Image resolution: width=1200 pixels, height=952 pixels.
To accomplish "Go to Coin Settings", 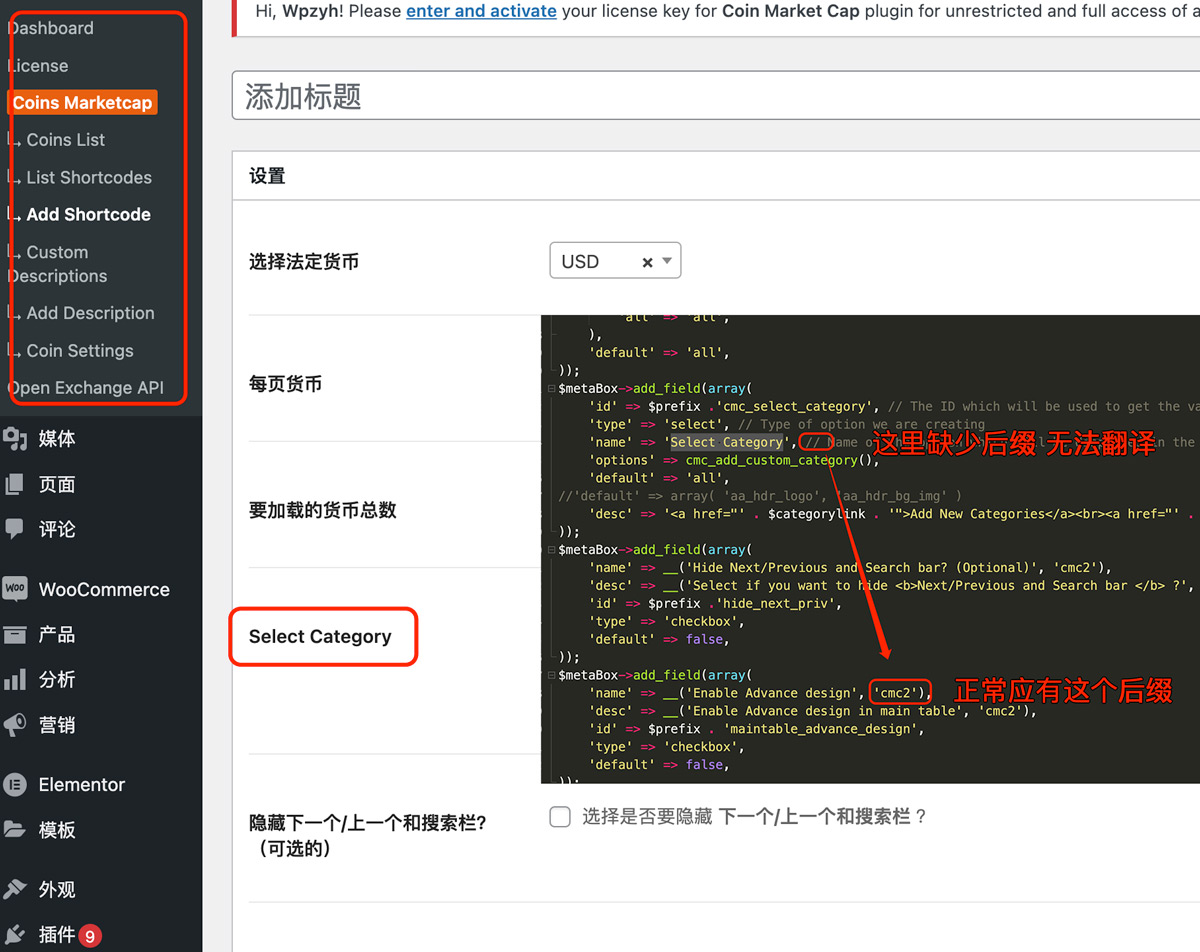I will click(x=80, y=351).
